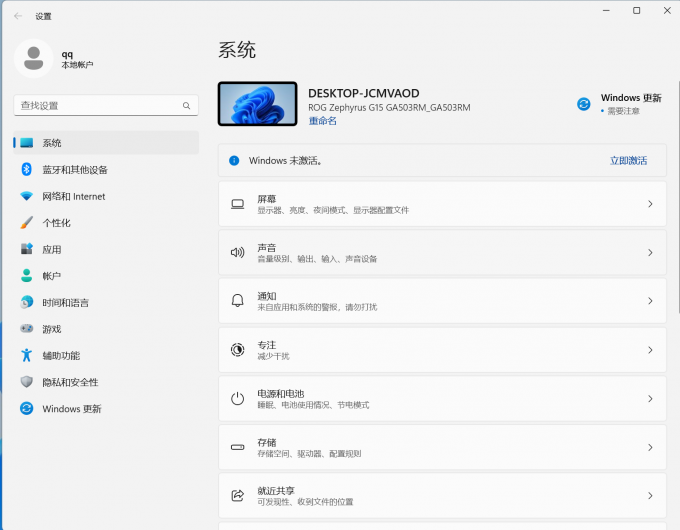Open 游戏 settings category
Viewport: 680px width, 530px height.
point(52,329)
